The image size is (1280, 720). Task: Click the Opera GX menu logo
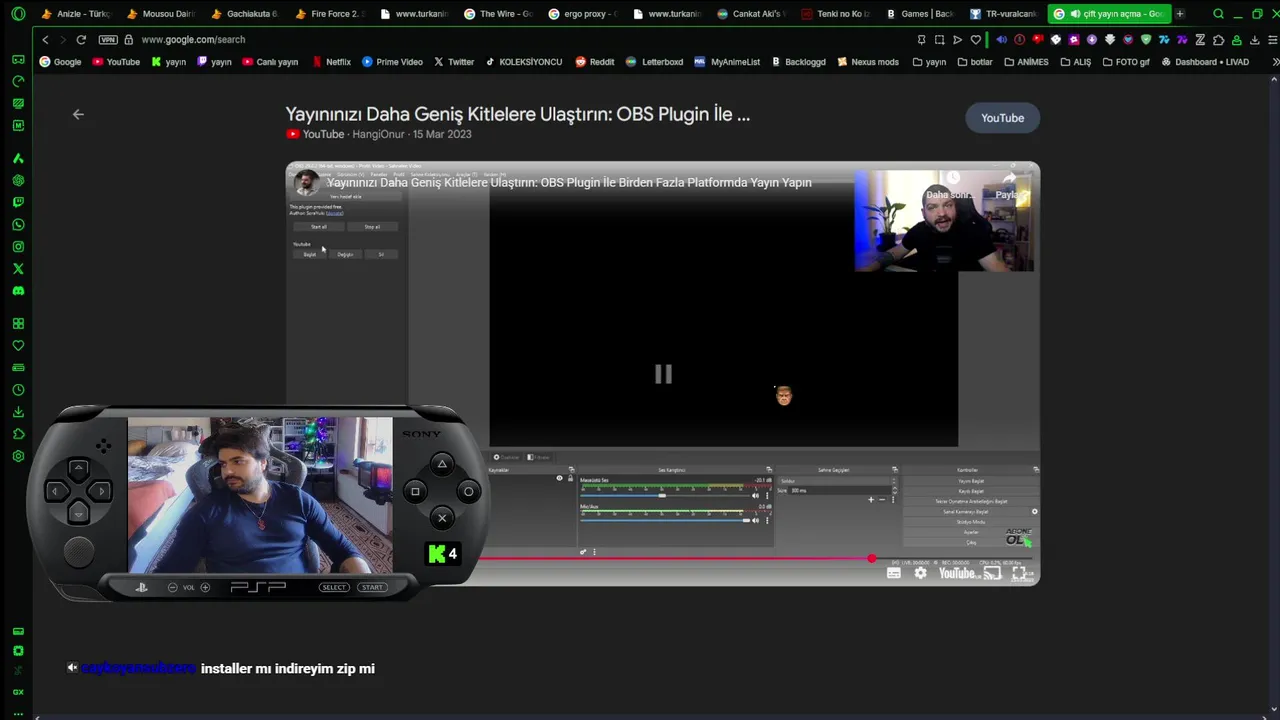click(18, 14)
